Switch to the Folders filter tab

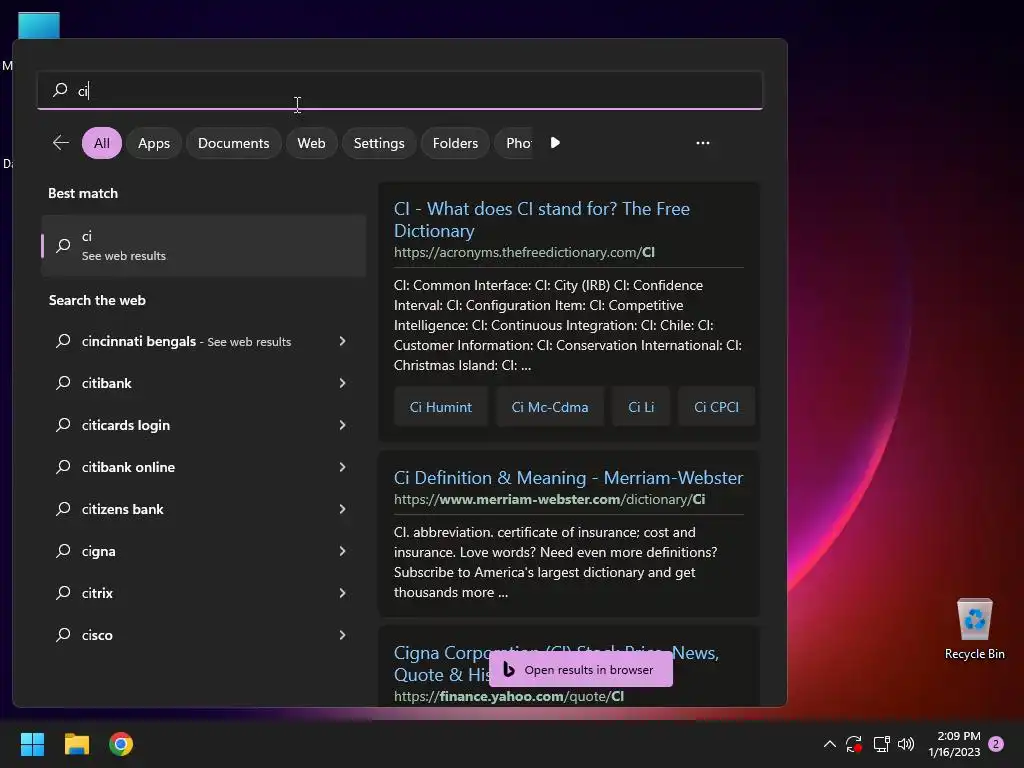click(455, 143)
